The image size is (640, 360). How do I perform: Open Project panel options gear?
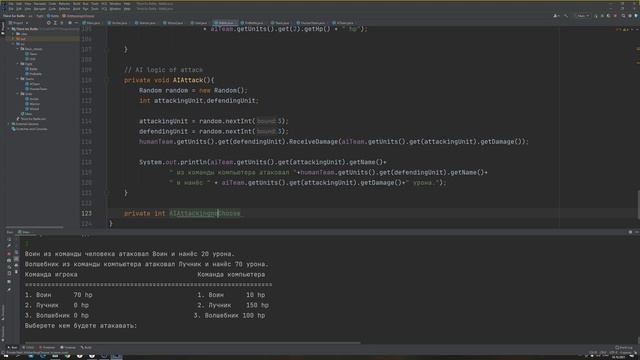tap(70, 23)
